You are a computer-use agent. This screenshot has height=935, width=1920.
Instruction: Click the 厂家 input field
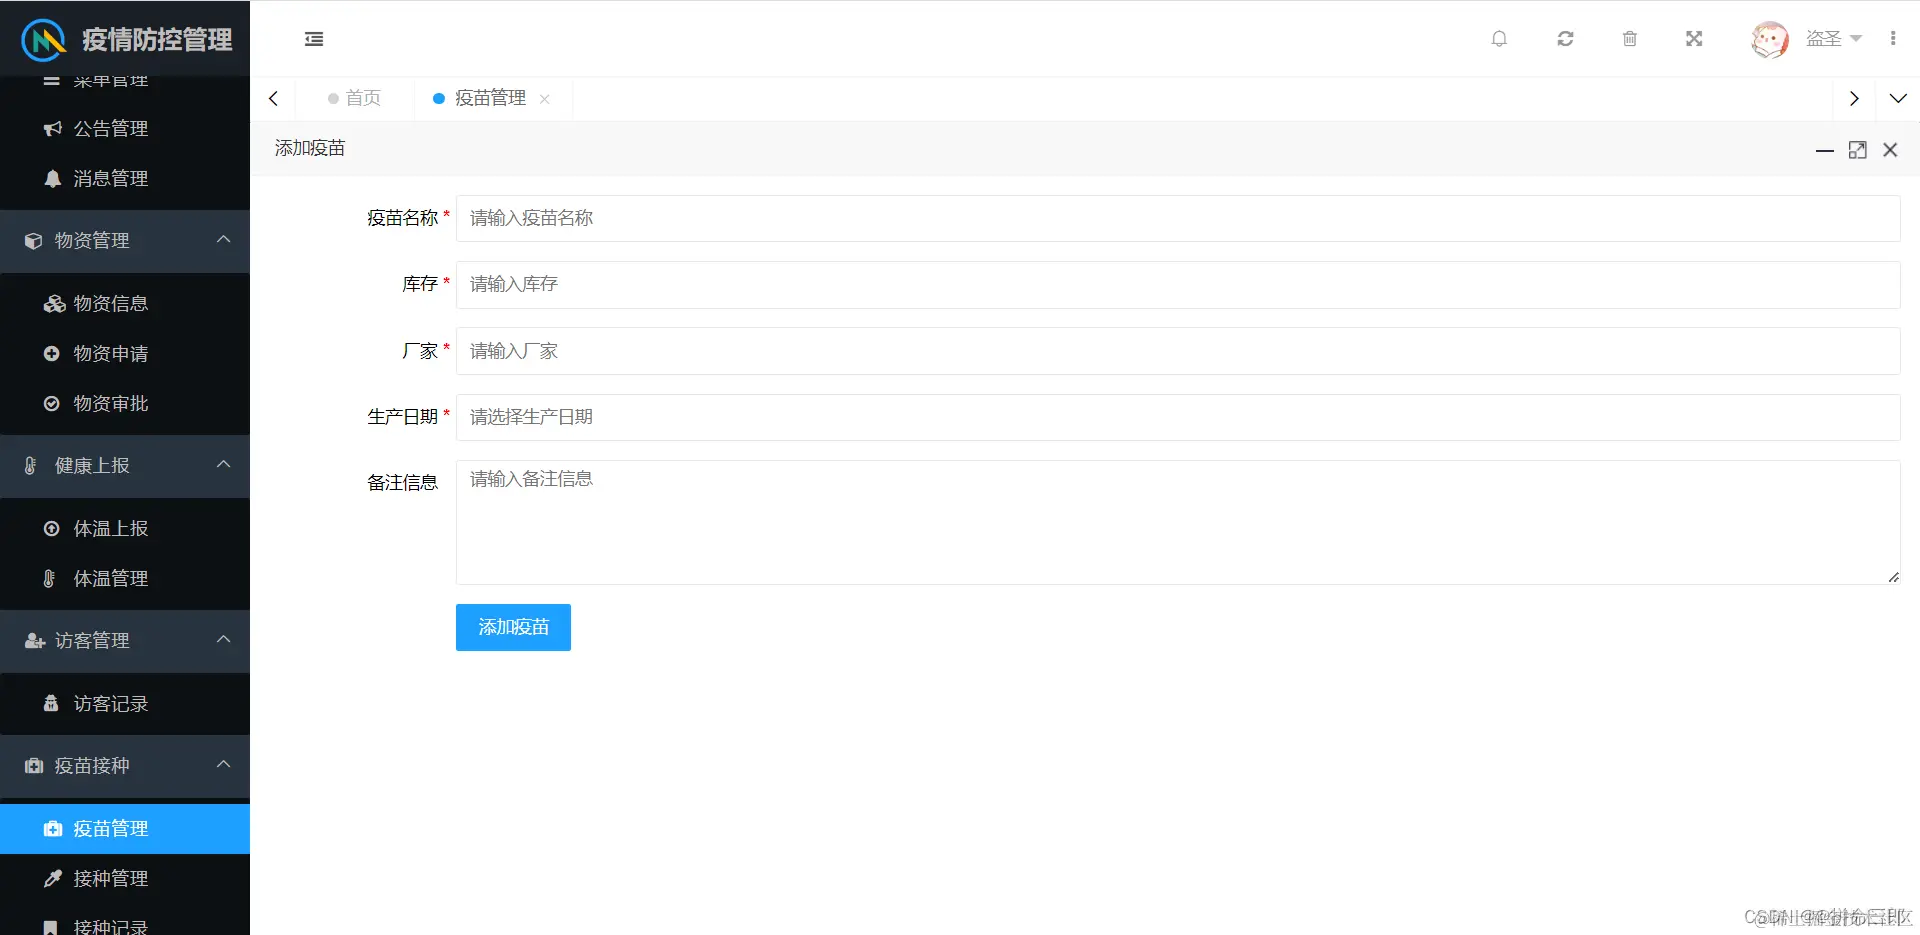1178,351
